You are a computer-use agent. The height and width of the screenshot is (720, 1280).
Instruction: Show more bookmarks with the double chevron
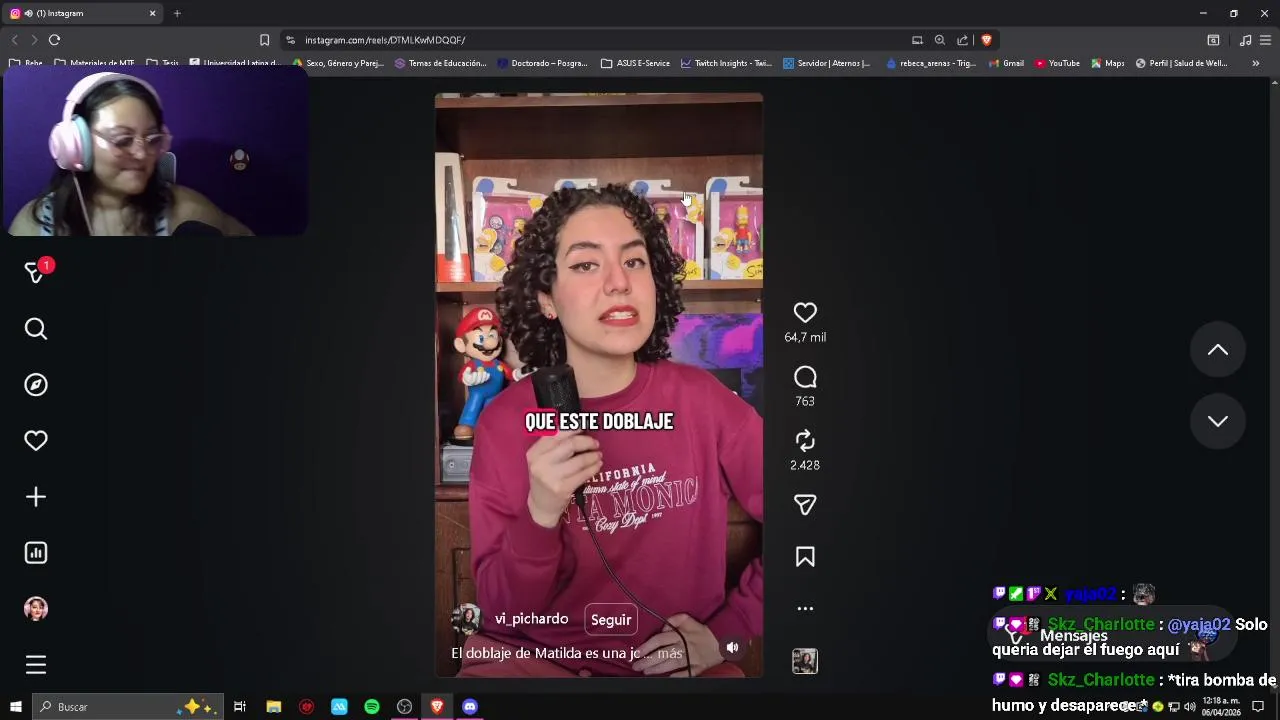[1256, 63]
